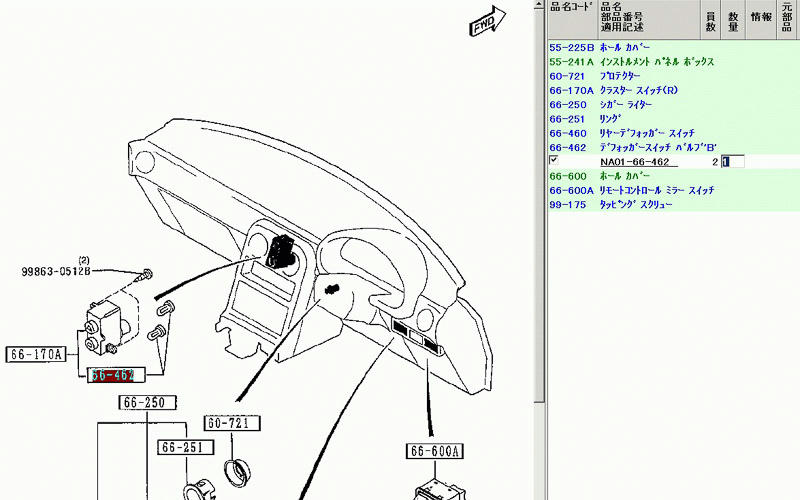Image resolution: width=800 pixels, height=500 pixels.
Task: Click the quantity input field for NA01-66-462
Action: [x=739, y=161]
